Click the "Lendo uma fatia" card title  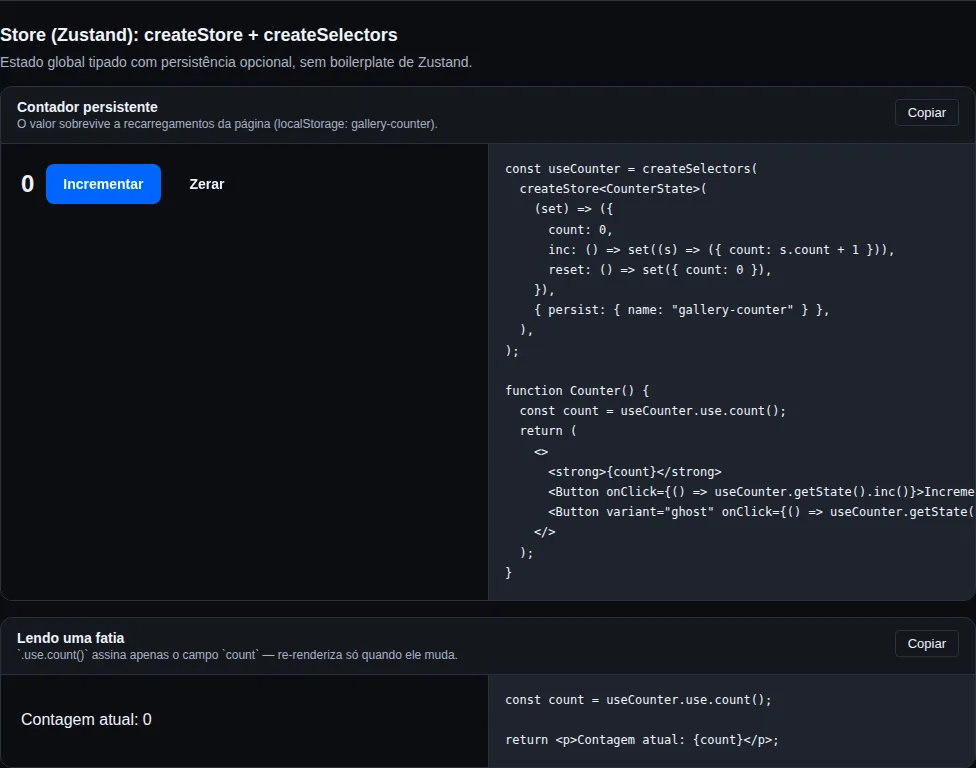click(70, 638)
